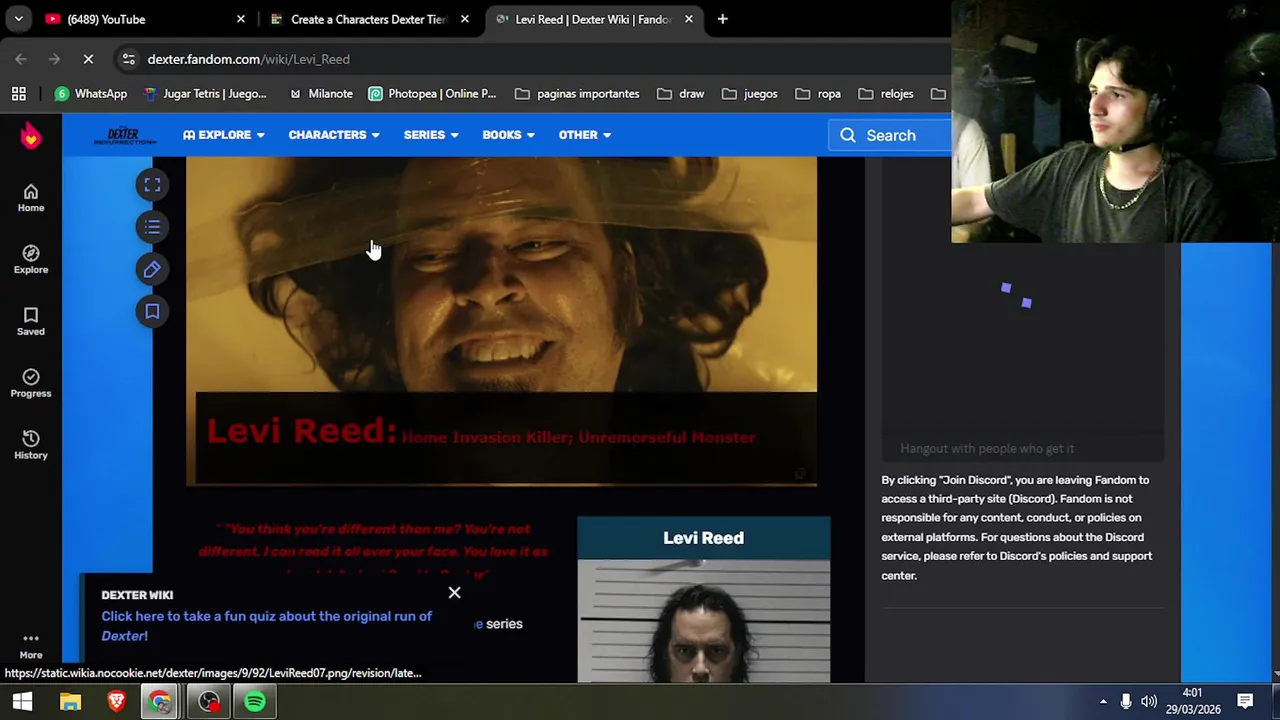
Task: Open Explore in the Fandom sidebar
Action: (x=31, y=260)
